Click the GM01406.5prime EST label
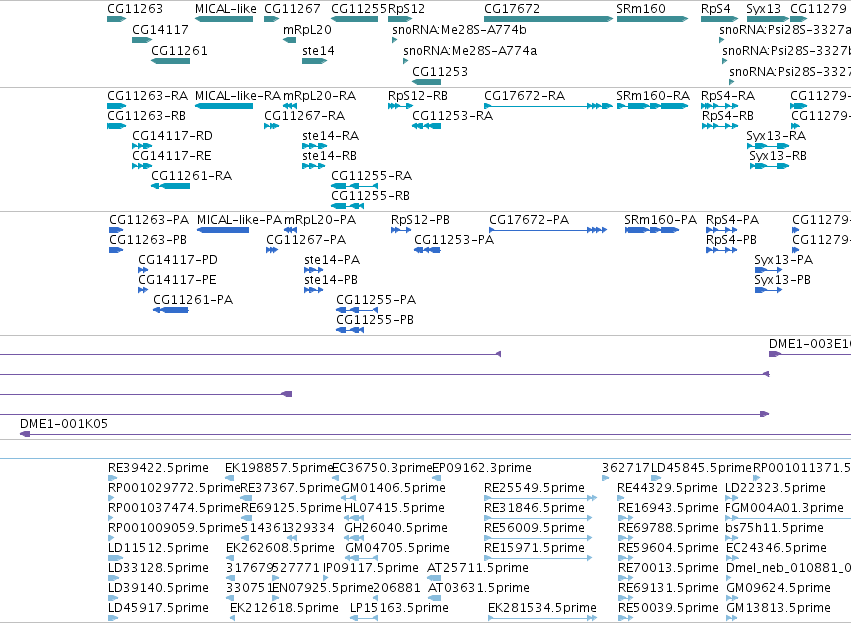851x623 pixels. 393,488
